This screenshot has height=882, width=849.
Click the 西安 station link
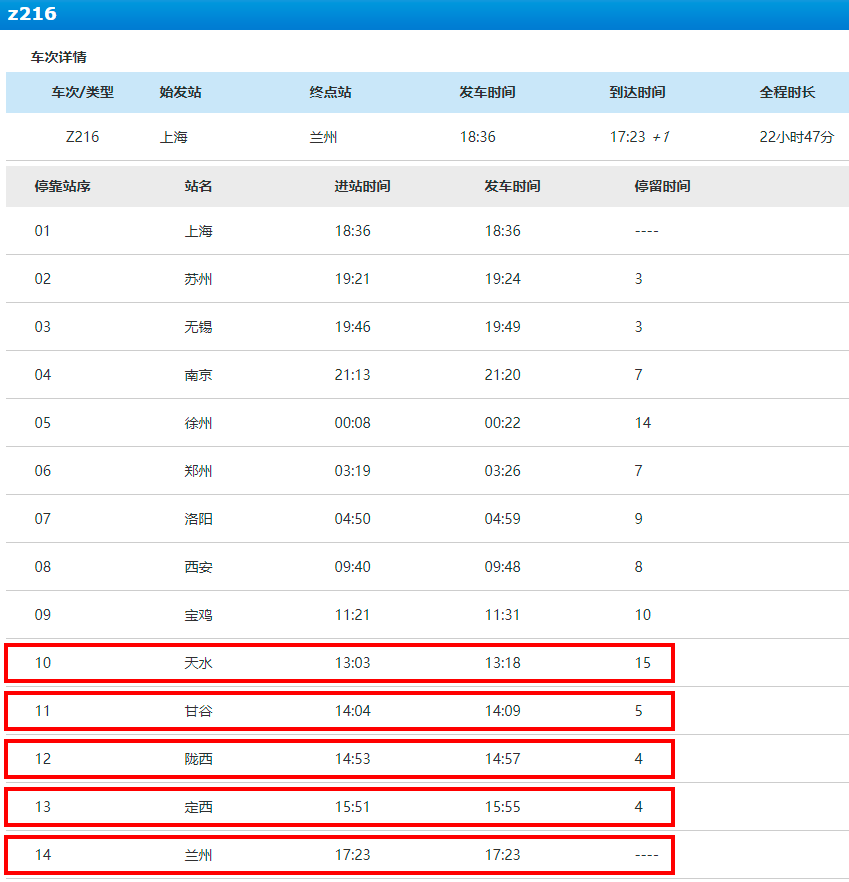[x=198, y=567]
